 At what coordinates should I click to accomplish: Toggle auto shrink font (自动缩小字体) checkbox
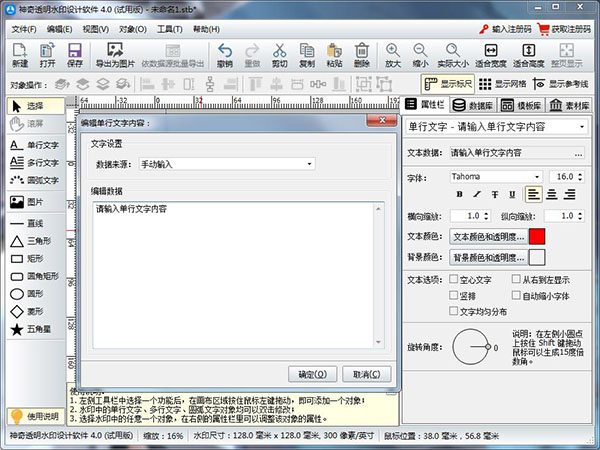click(515, 296)
